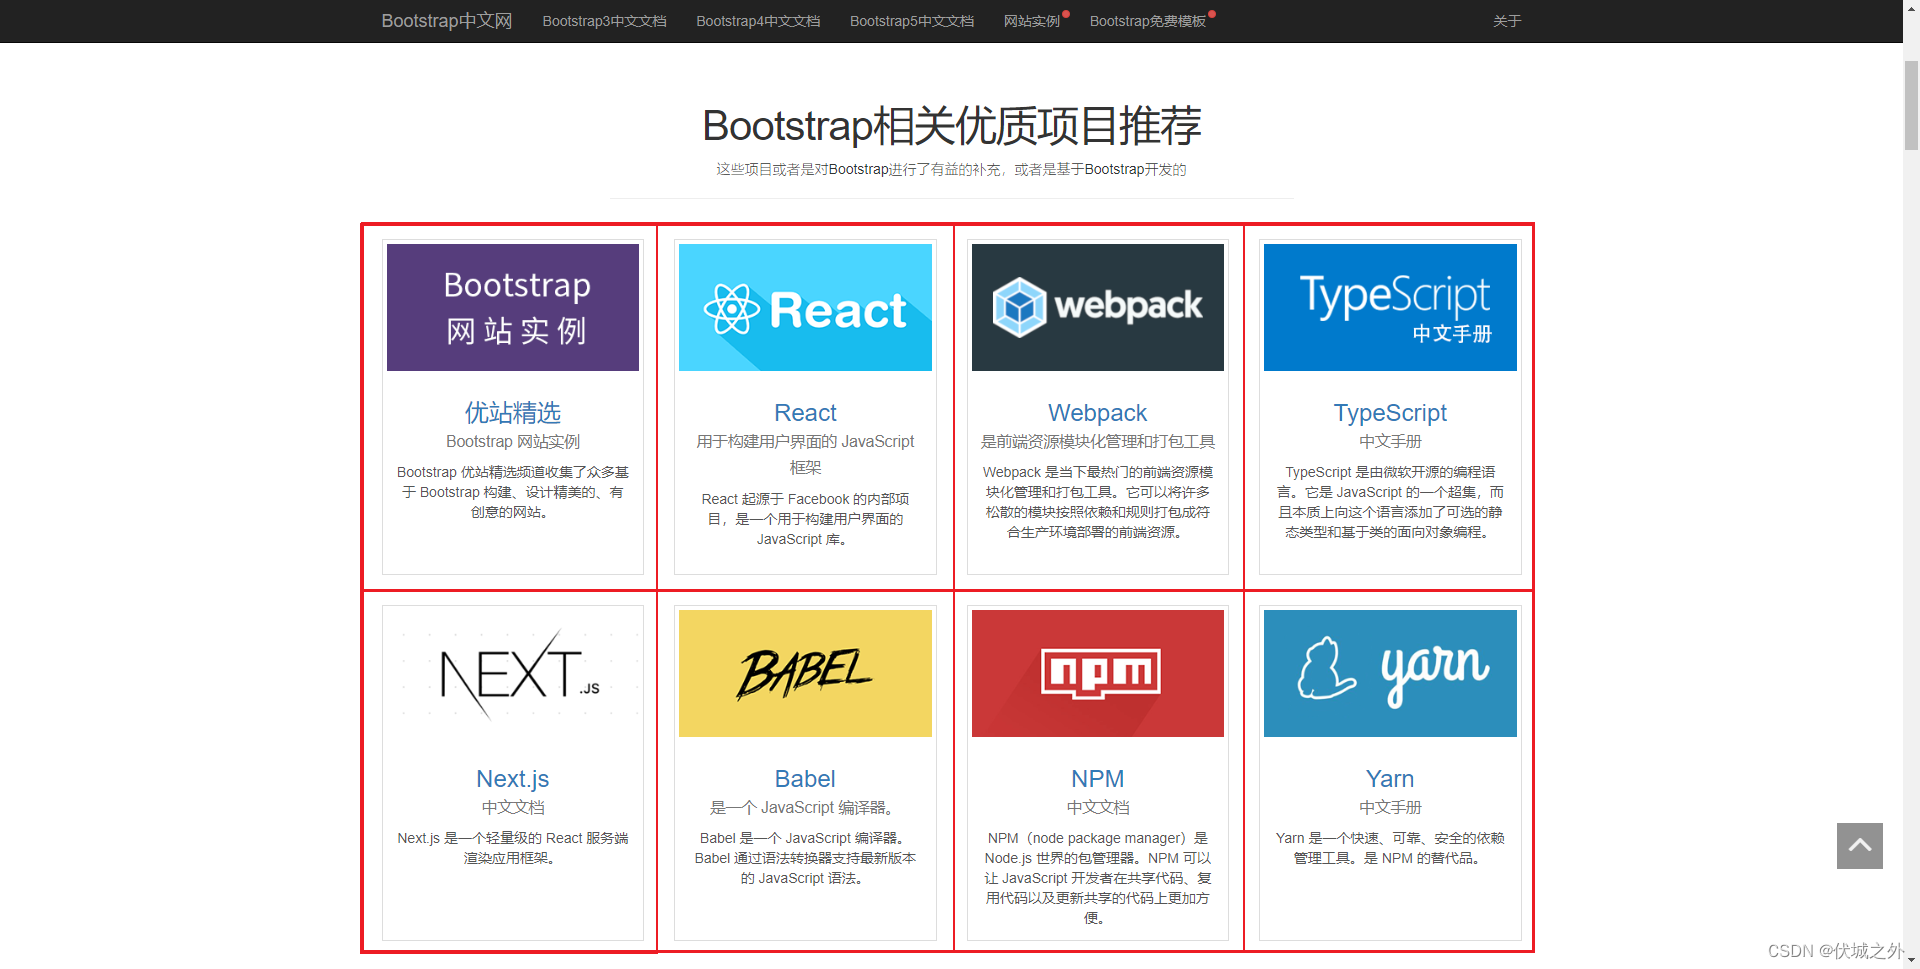Click text 是前端资源模块化管理和打包工具

pos(1098,441)
